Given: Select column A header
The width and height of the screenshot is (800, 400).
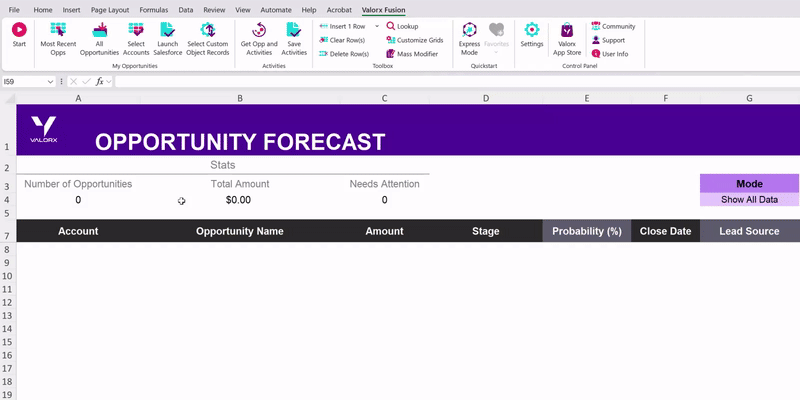Looking at the screenshot, I should [x=78, y=98].
